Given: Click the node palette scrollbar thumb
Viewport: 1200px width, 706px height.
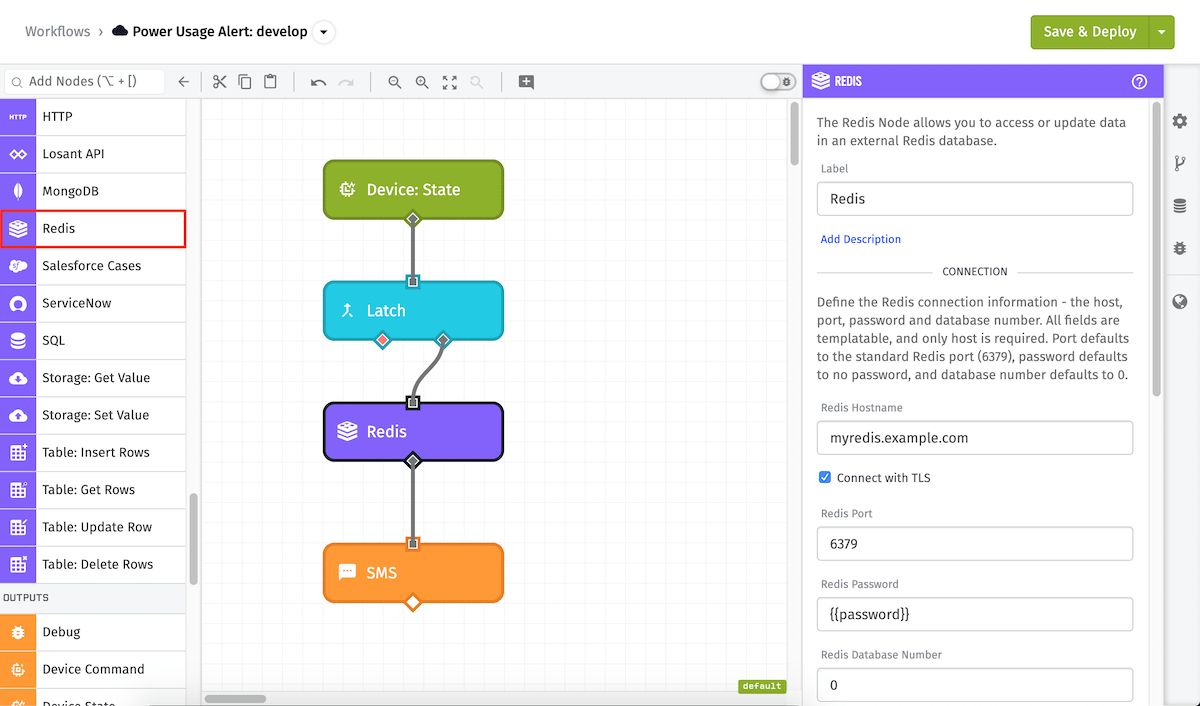Looking at the screenshot, I should 193,539.
